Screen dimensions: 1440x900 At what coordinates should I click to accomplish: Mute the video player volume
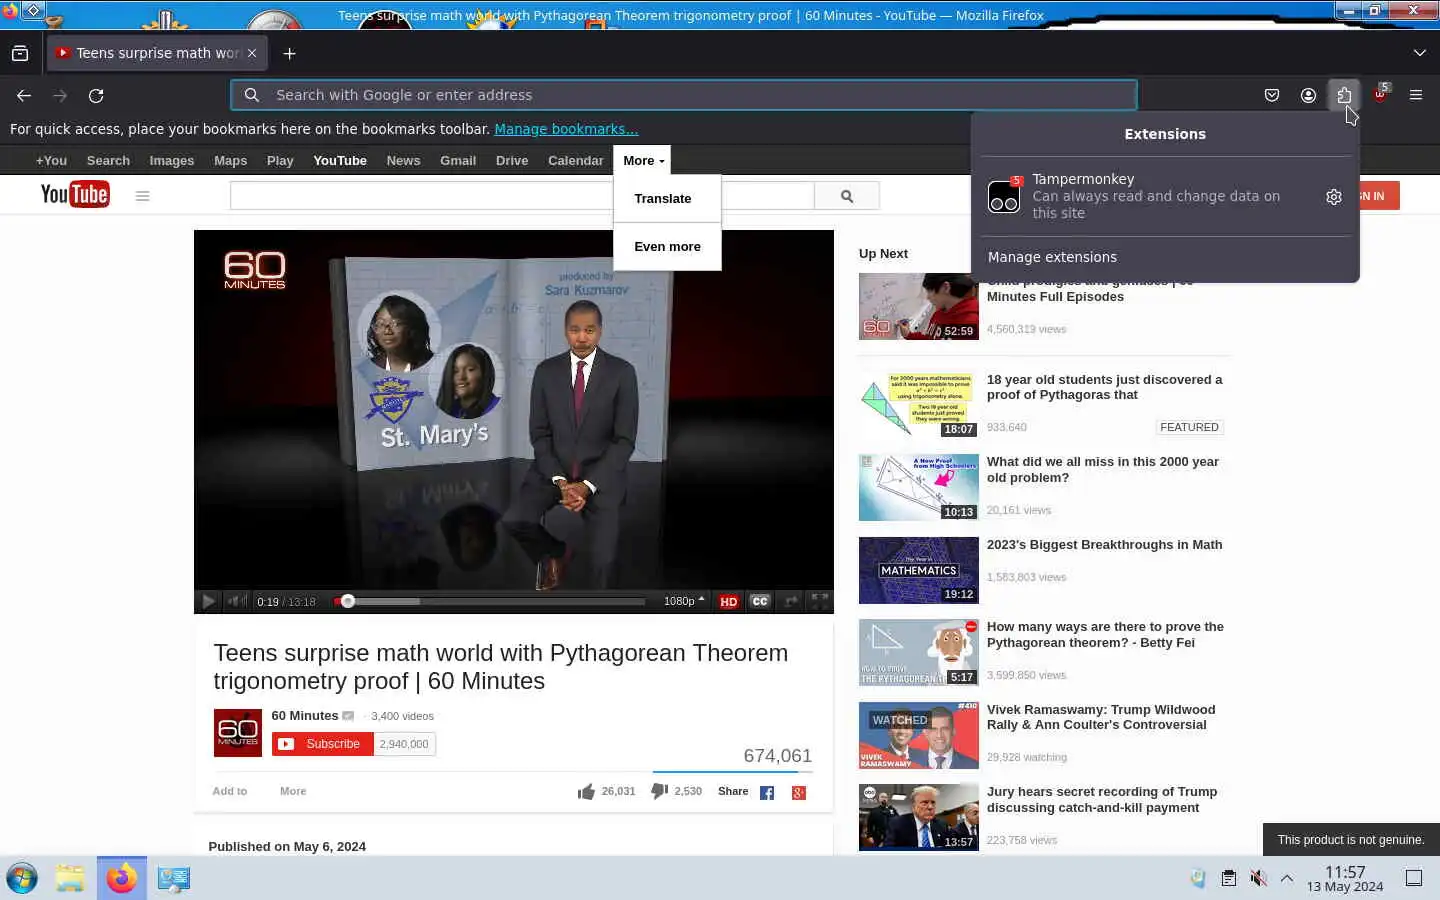click(237, 601)
